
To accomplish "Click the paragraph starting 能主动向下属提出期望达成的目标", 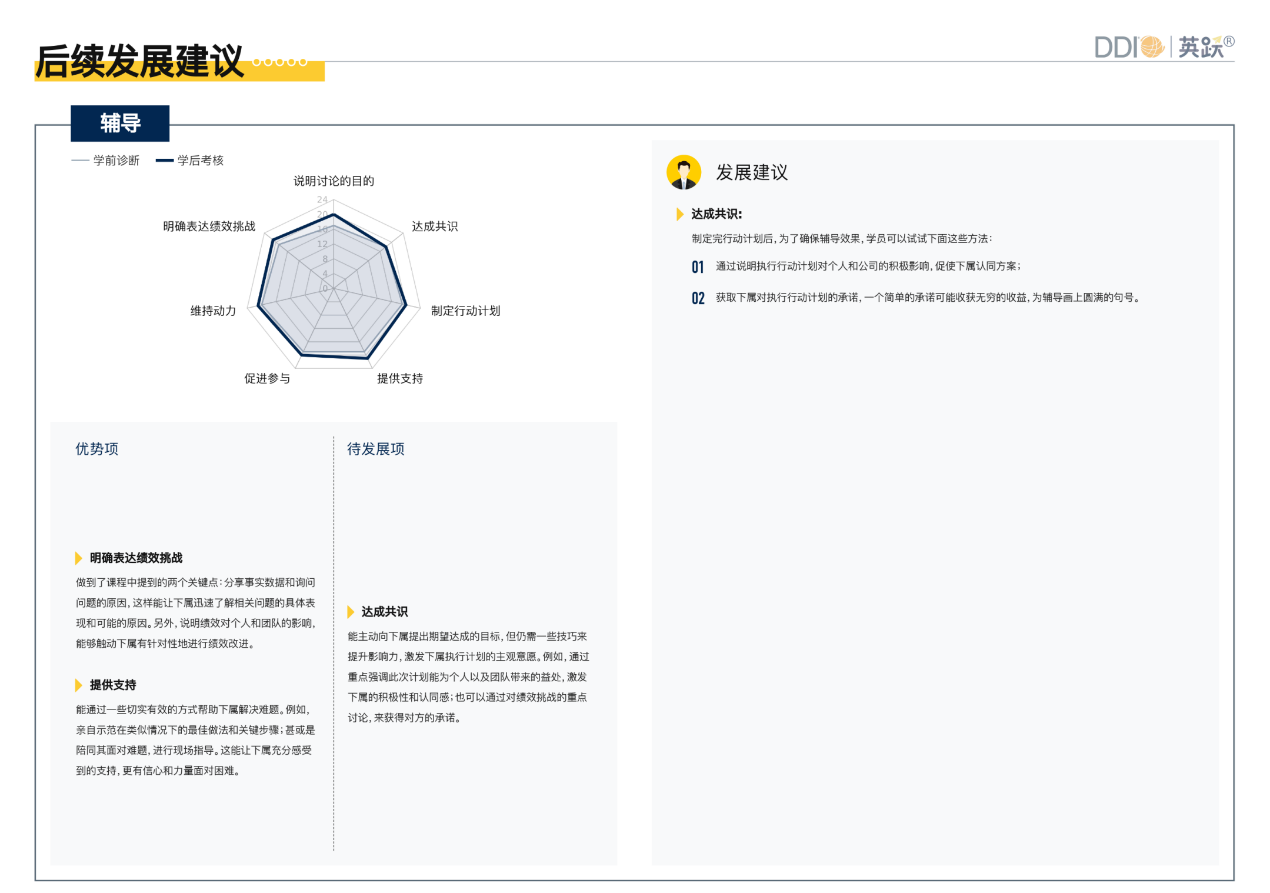I will (467, 676).
